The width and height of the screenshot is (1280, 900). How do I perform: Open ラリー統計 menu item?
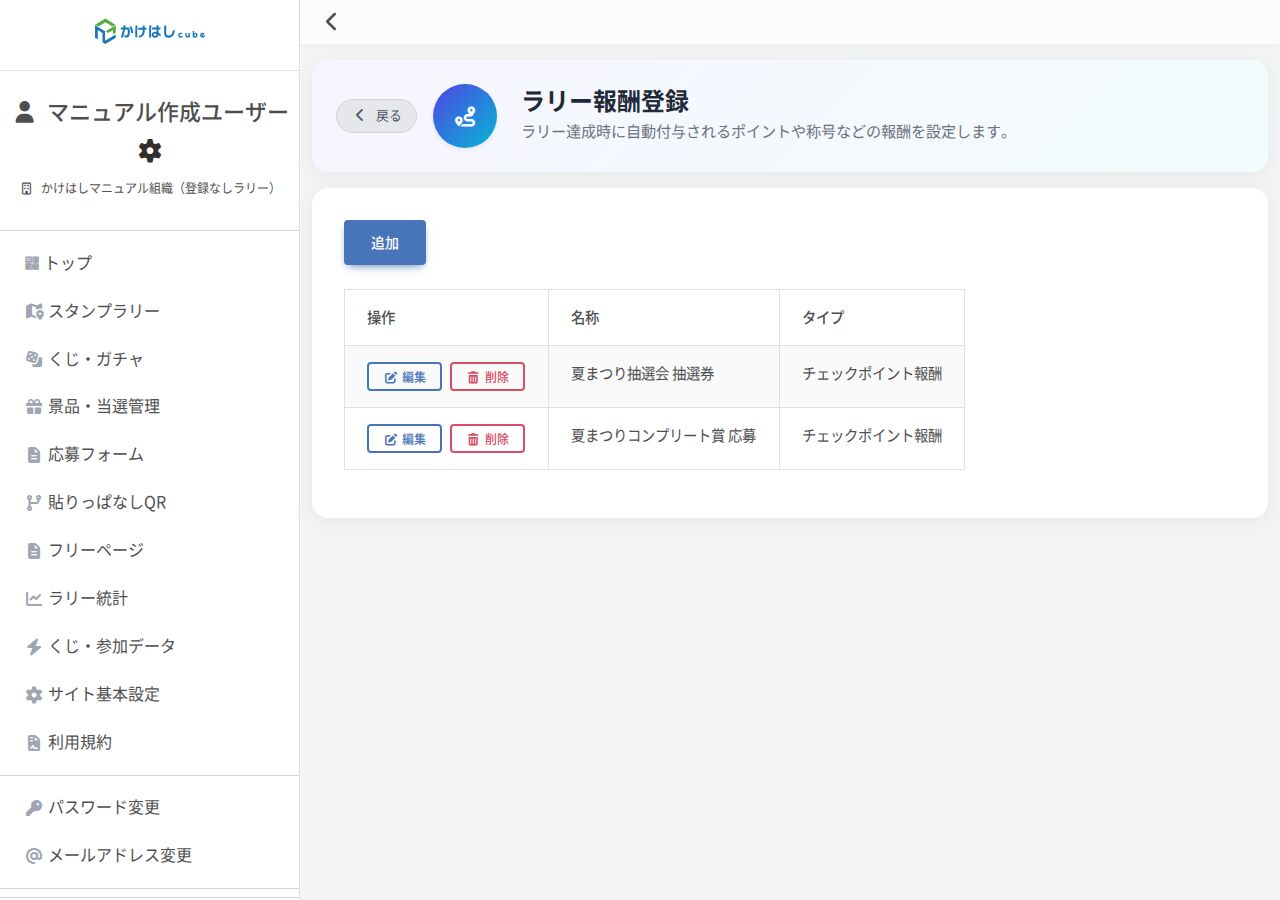tap(149, 599)
